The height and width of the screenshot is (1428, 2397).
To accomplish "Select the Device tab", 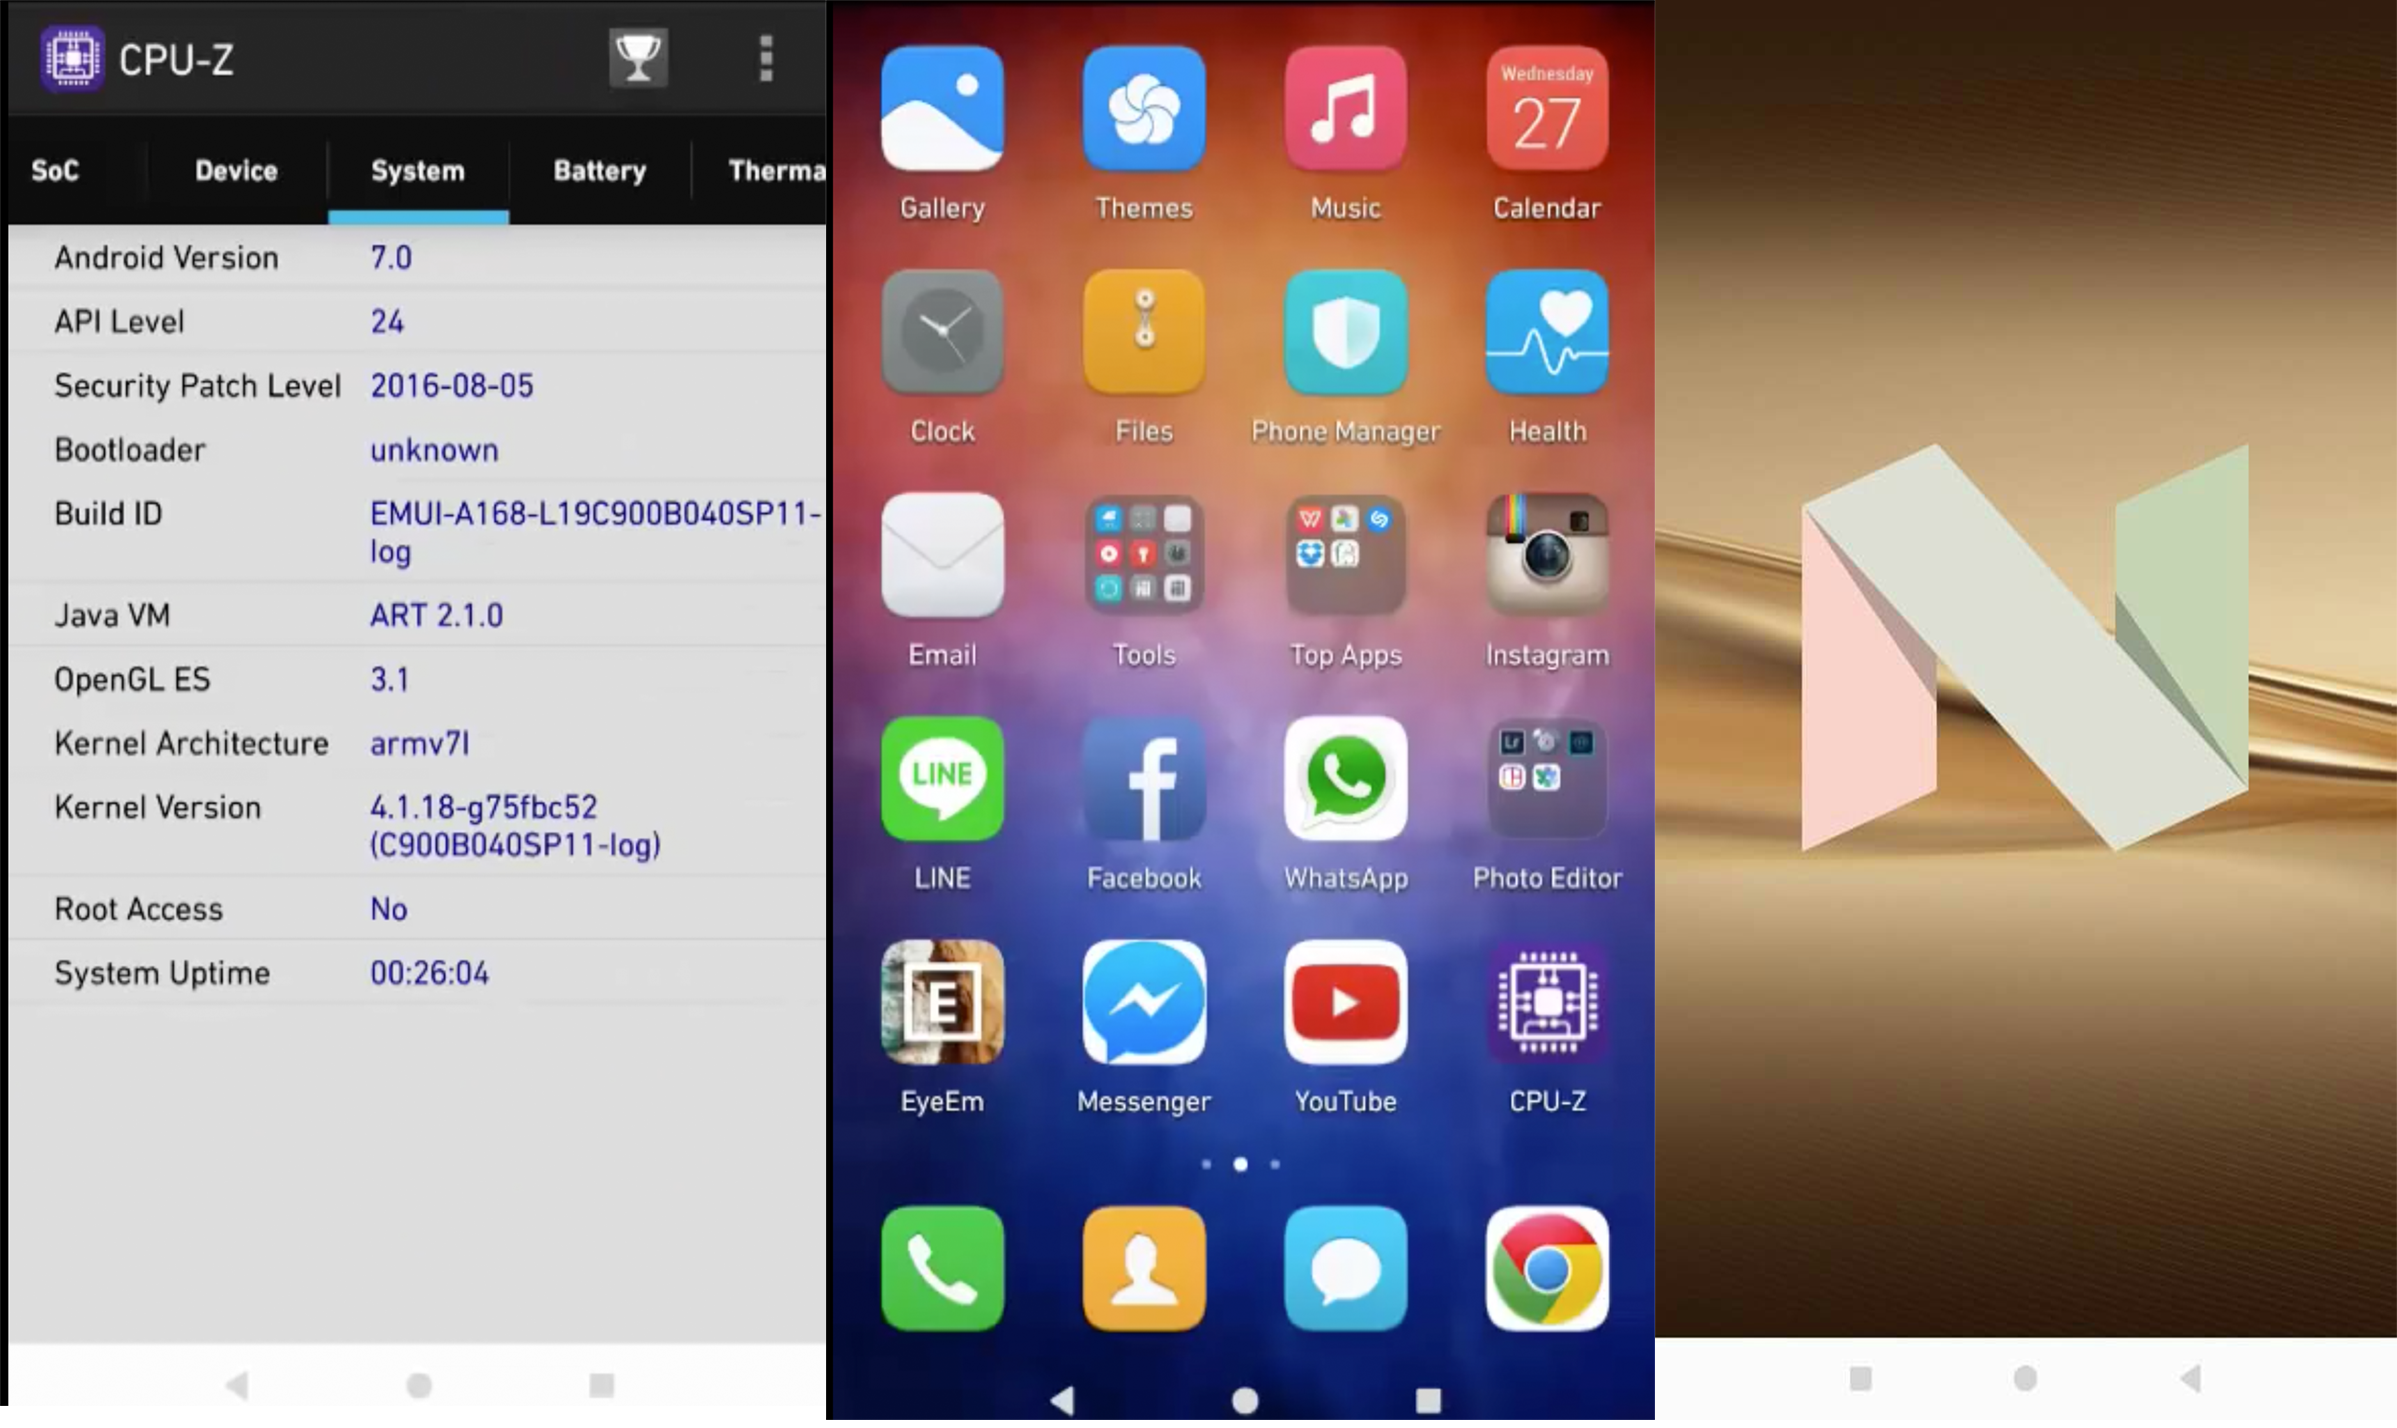I will 235,168.
